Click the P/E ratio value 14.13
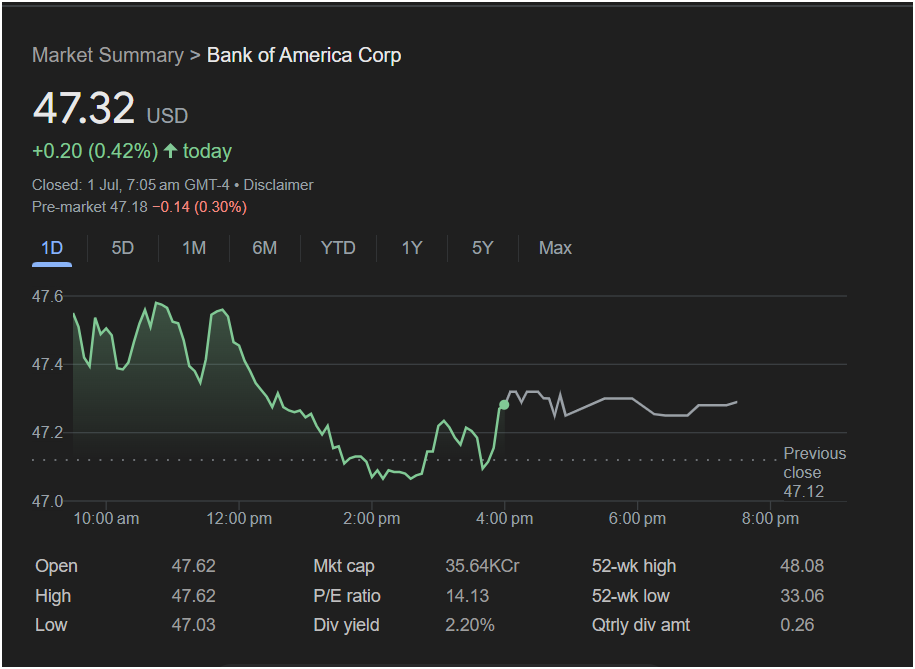 467,596
